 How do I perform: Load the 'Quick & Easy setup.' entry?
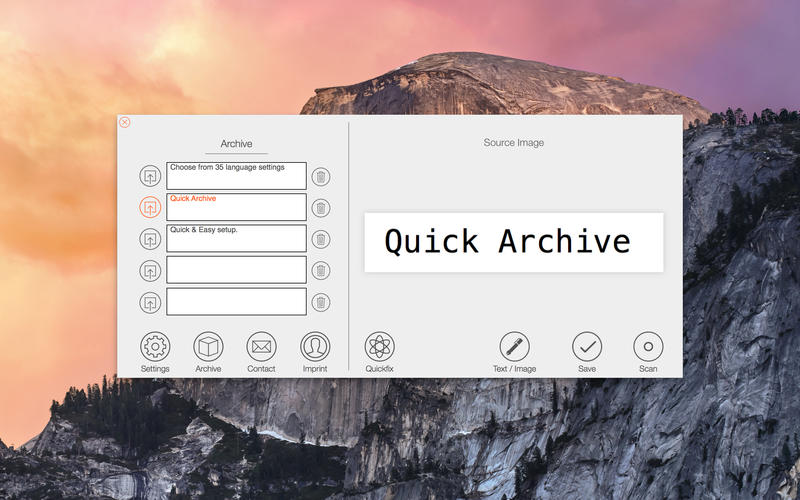(150, 239)
